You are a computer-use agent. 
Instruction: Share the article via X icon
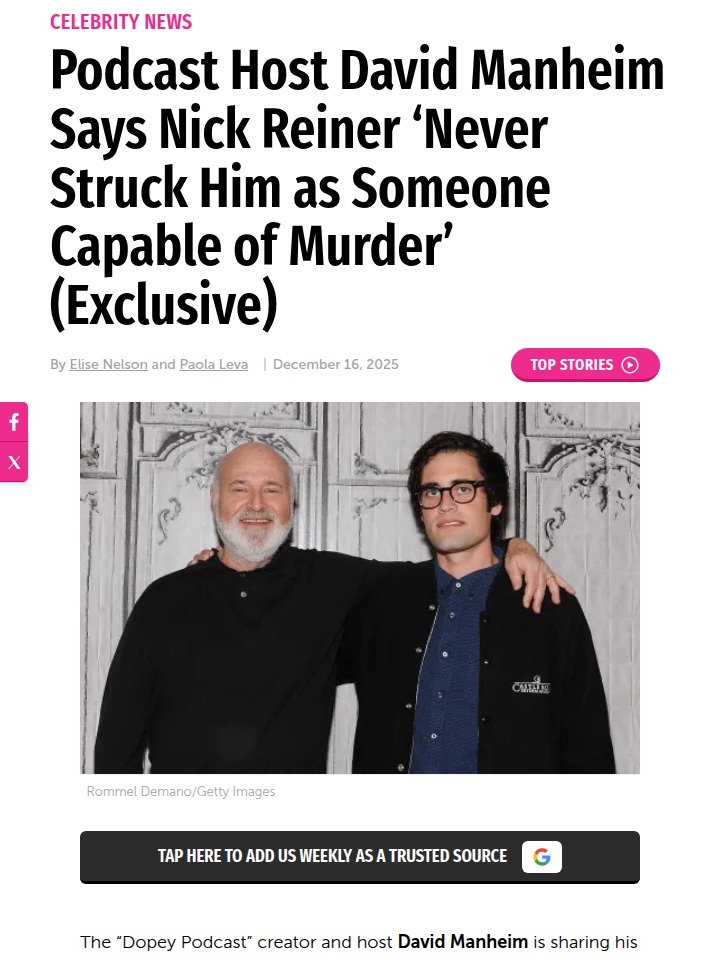(13, 462)
